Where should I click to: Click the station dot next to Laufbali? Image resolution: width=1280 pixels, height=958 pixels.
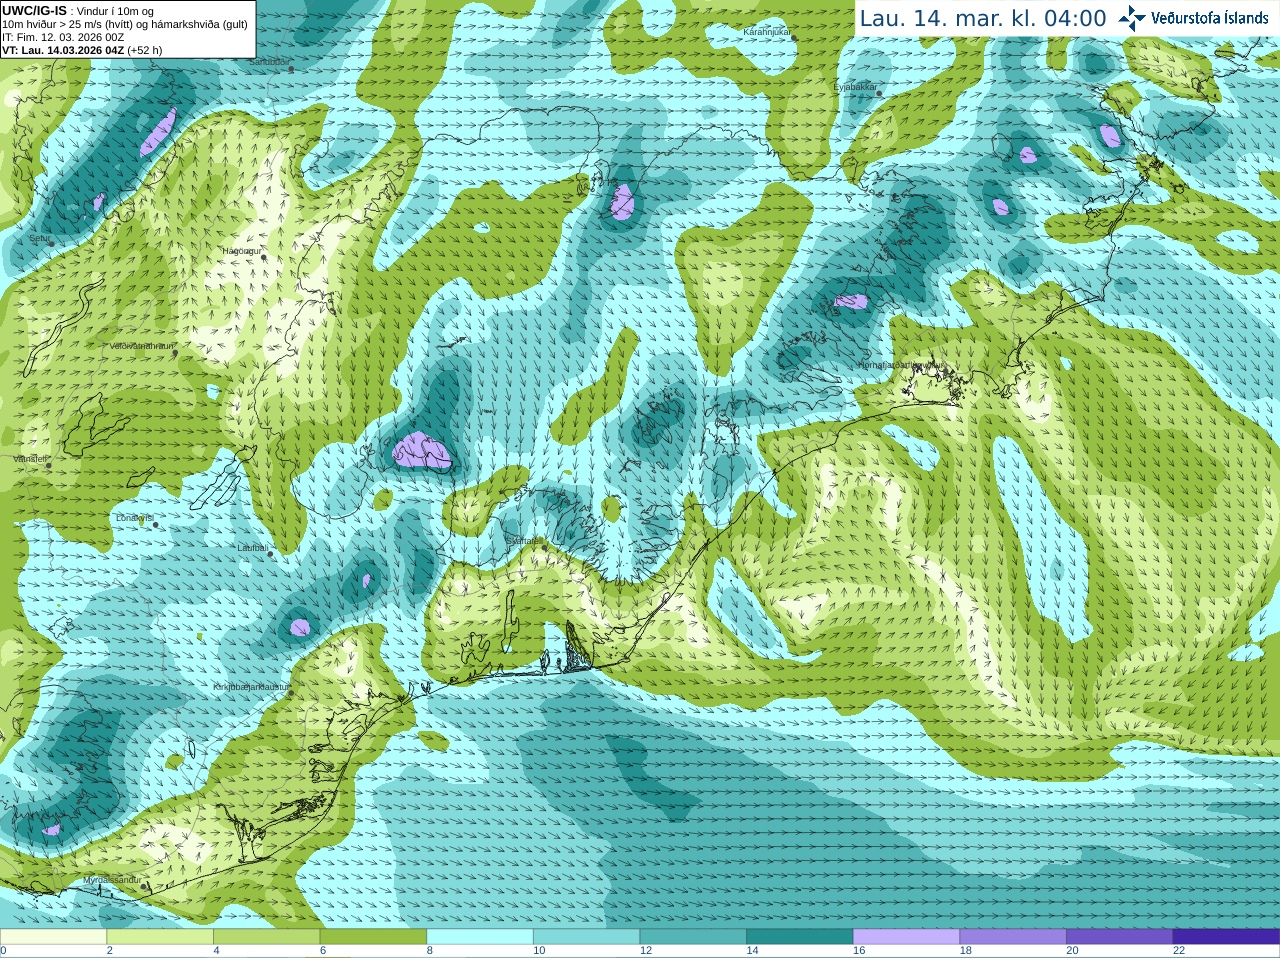tap(271, 554)
